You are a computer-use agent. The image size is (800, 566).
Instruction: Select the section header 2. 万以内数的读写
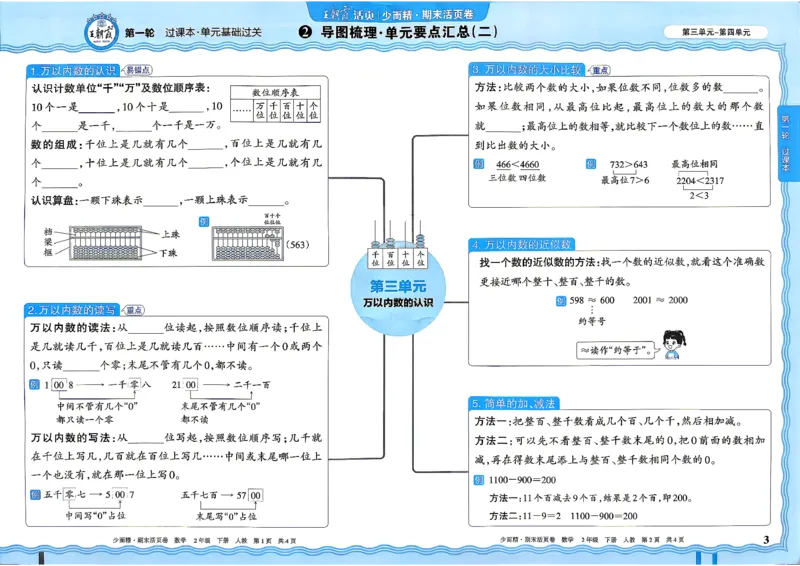[71, 310]
